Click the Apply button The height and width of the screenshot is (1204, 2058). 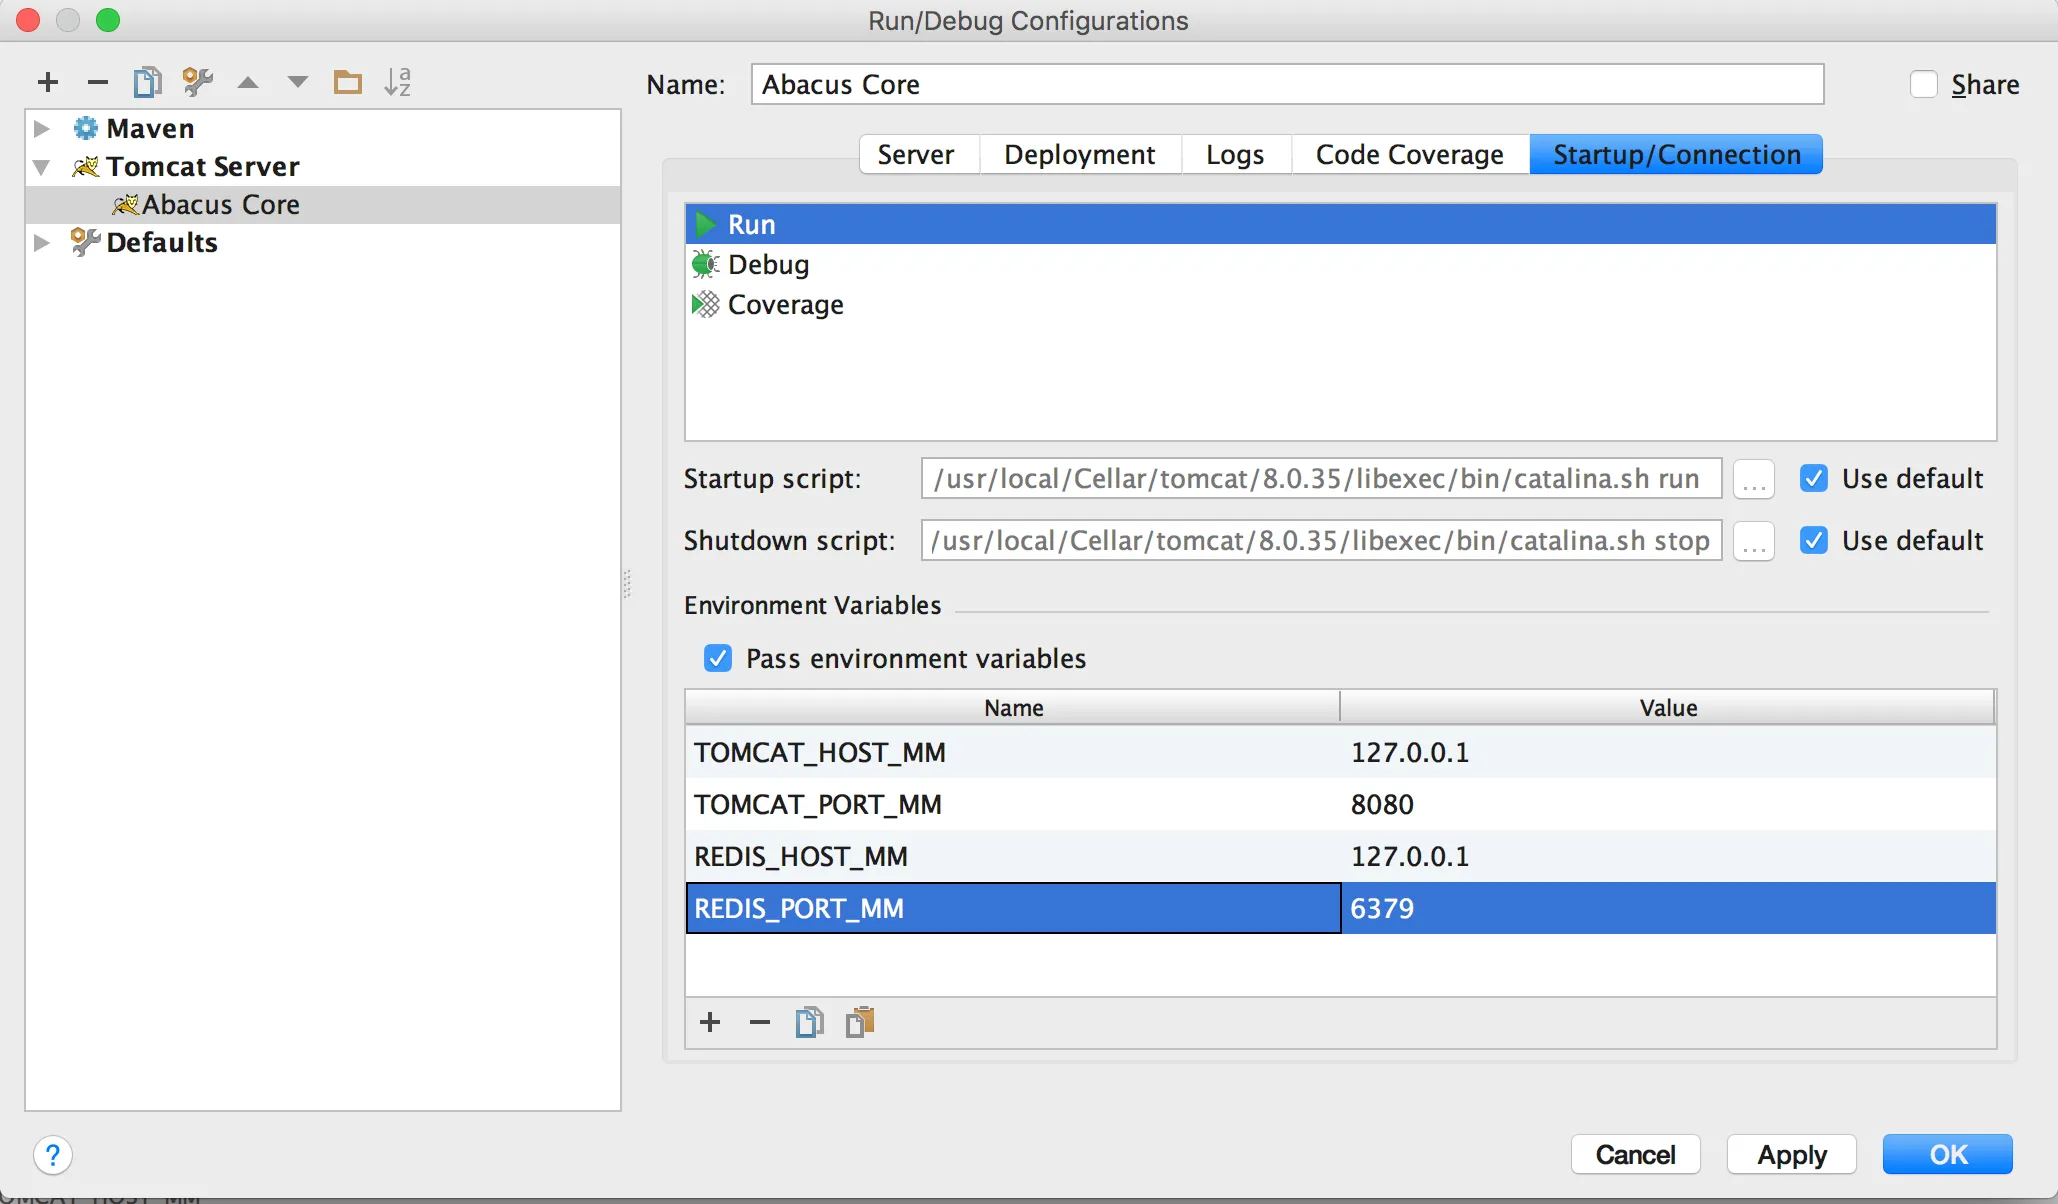tap(1791, 1154)
